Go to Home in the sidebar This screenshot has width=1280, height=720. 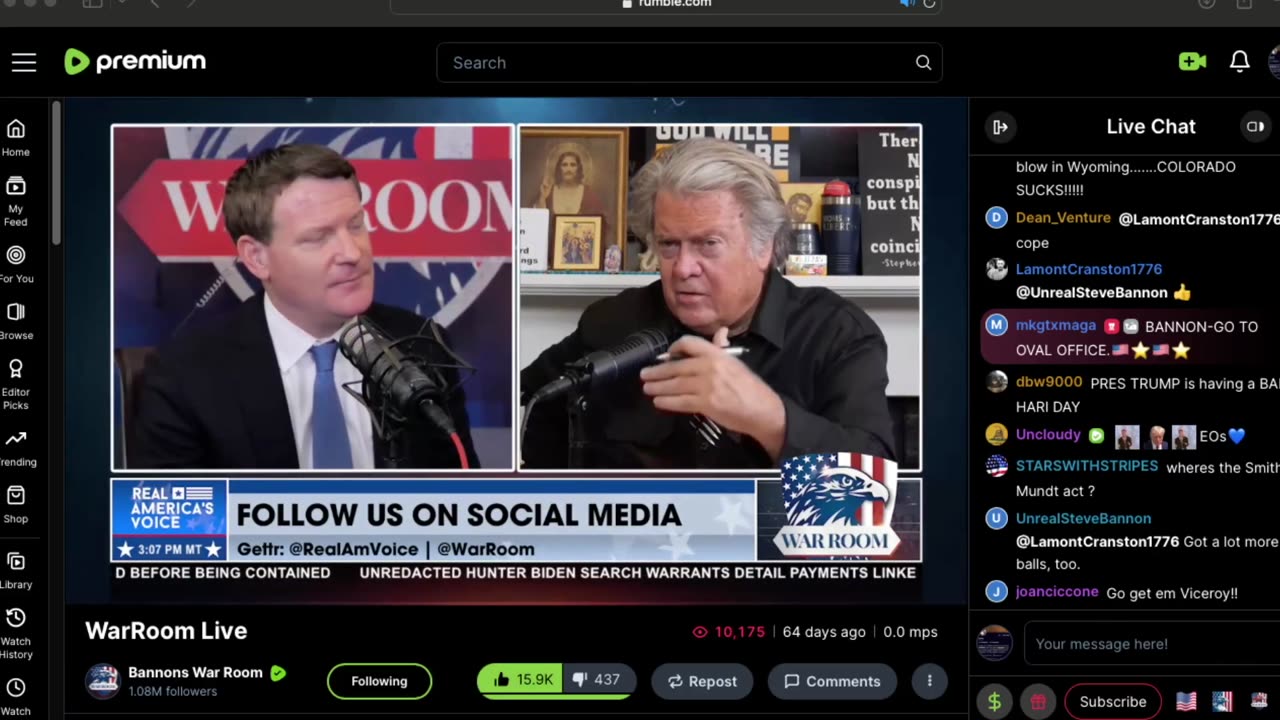pos(16,138)
